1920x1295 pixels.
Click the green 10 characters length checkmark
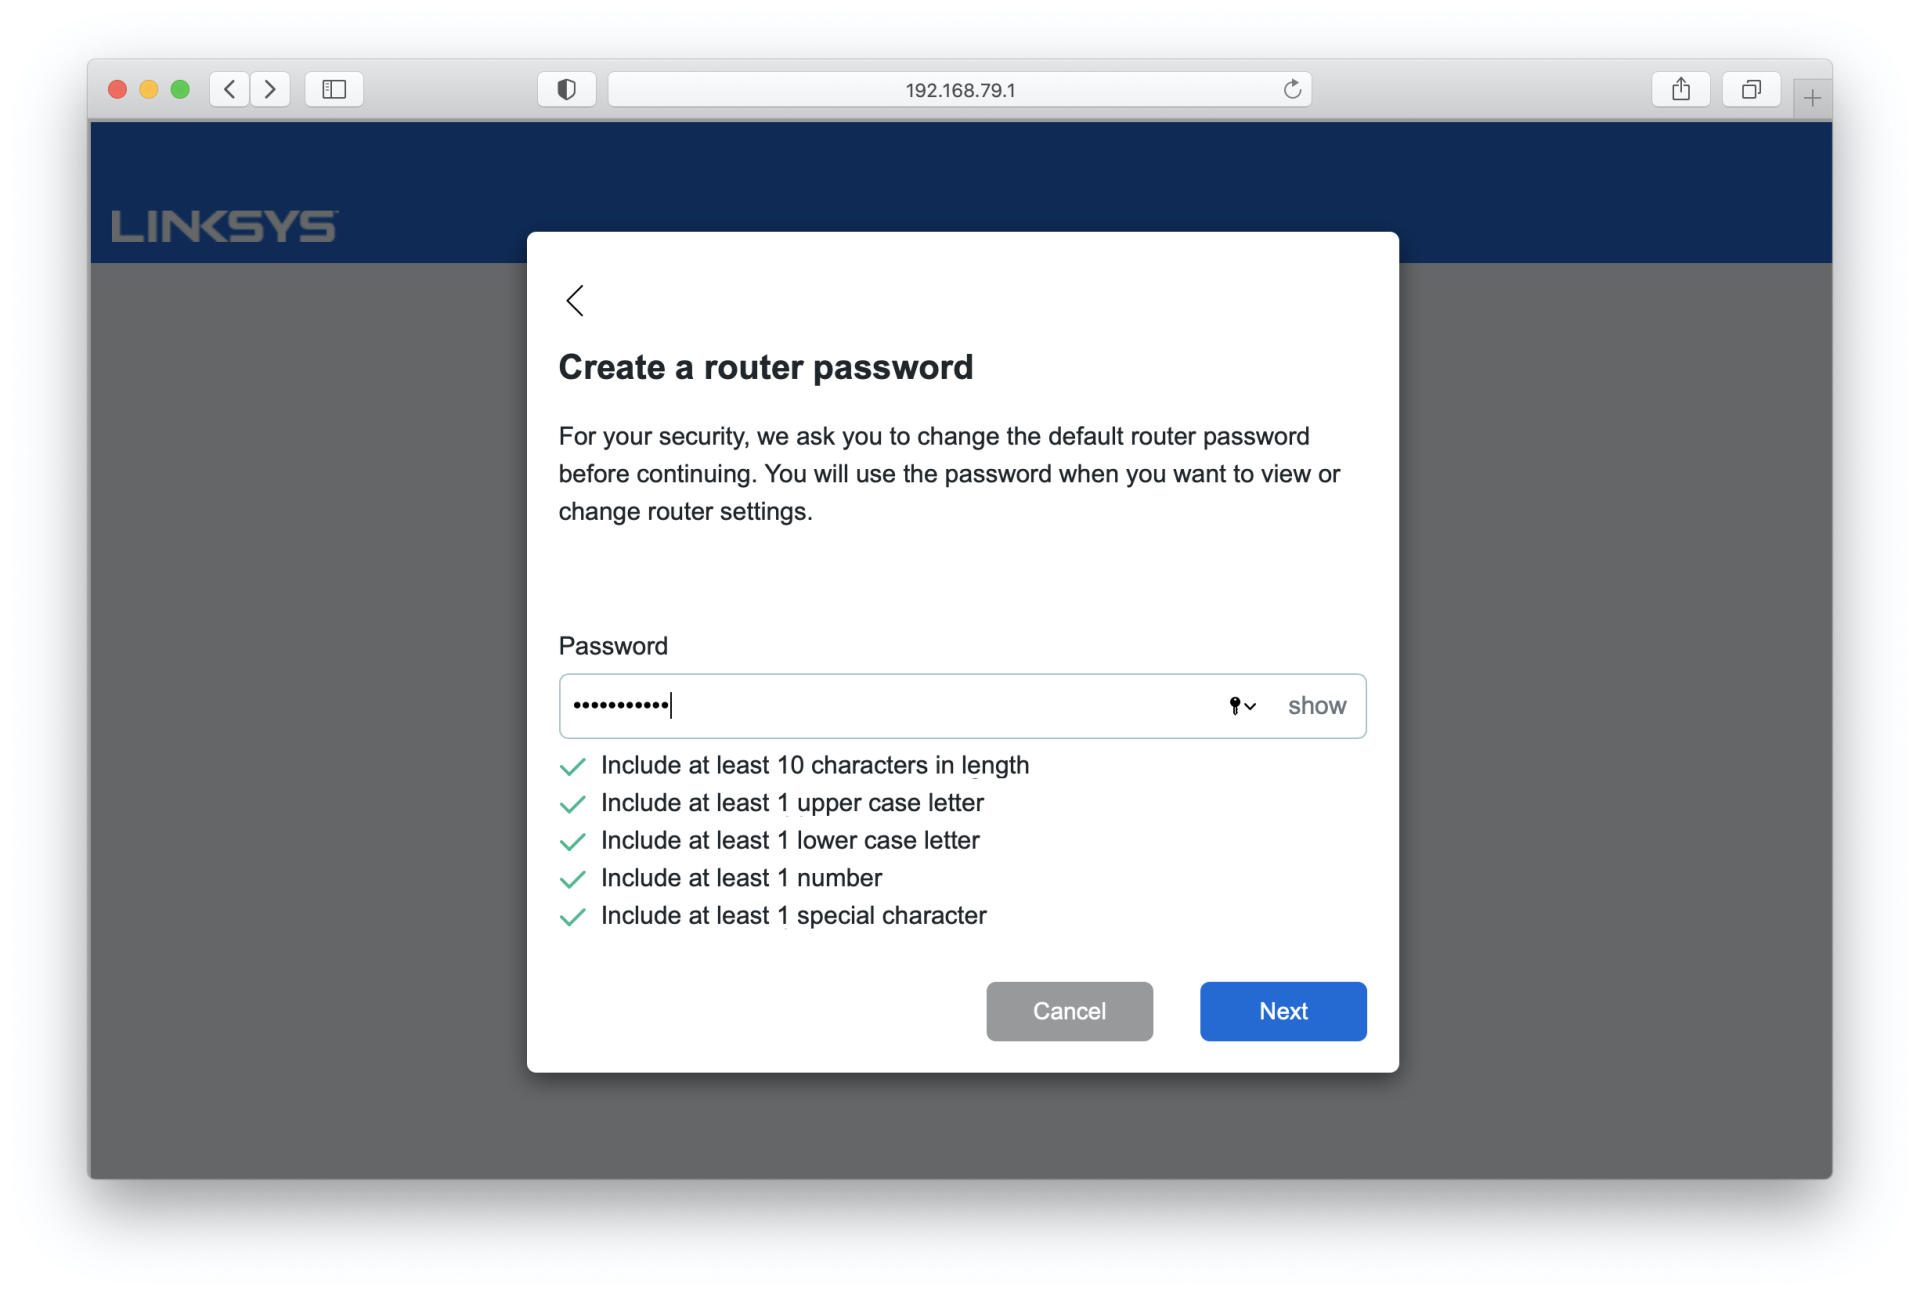point(573,767)
